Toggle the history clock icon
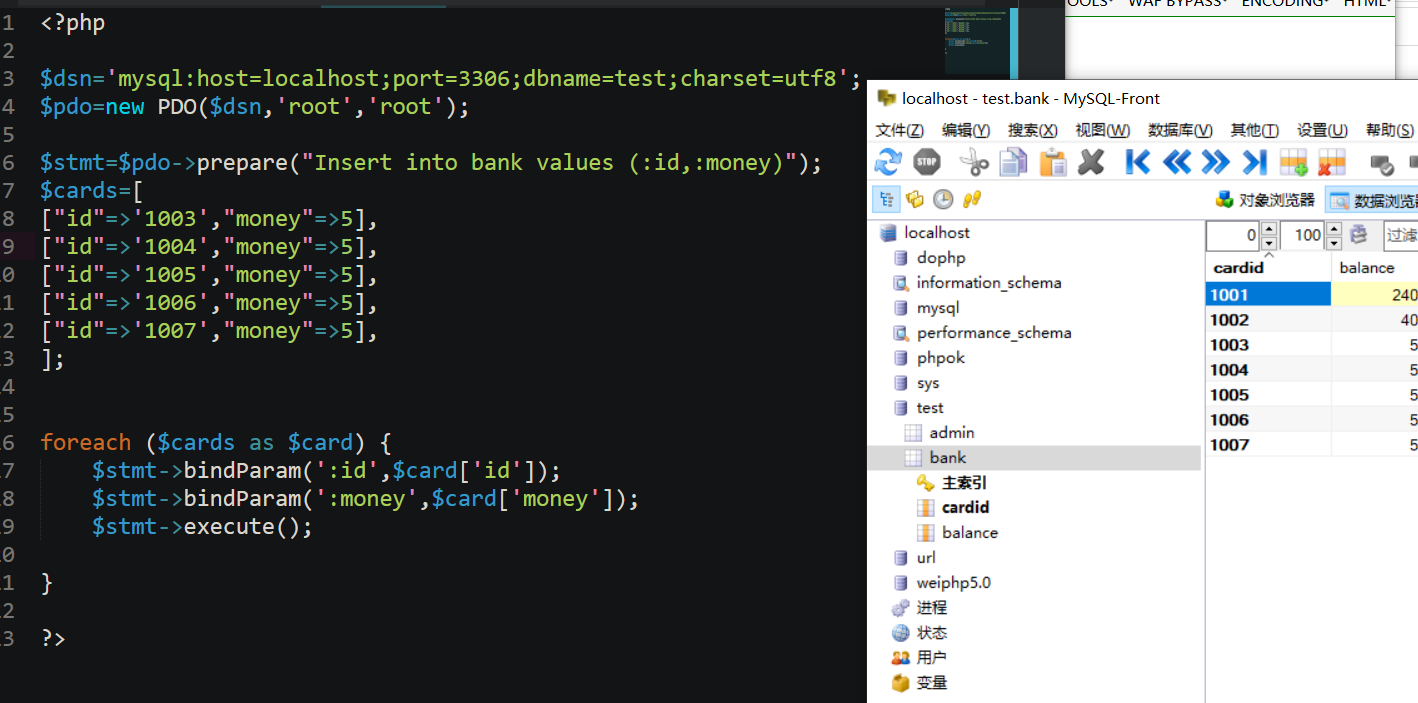This screenshot has height=703, width=1418. tap(942, 199)
